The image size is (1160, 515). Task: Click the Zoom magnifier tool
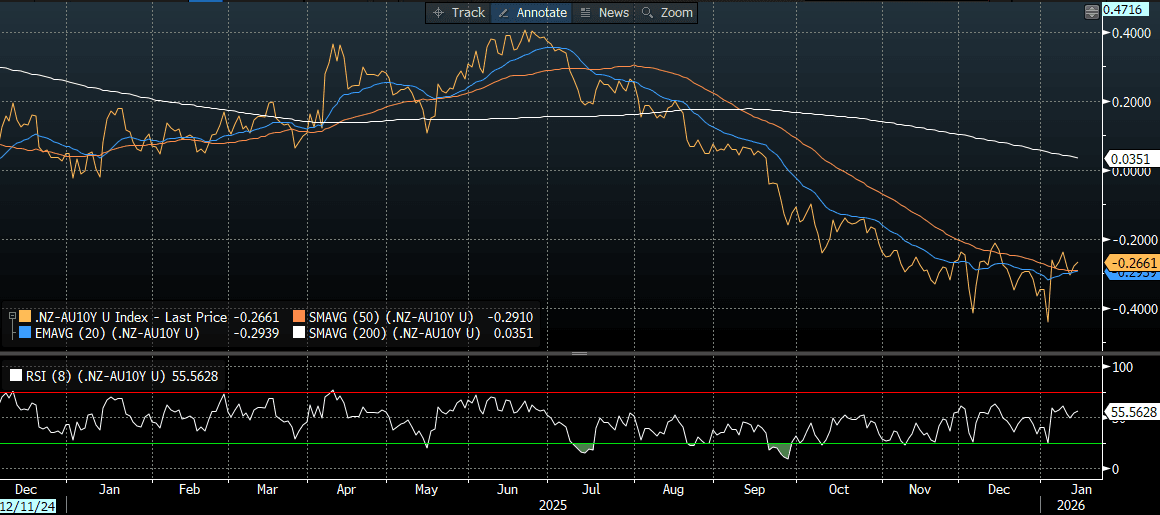666,12
